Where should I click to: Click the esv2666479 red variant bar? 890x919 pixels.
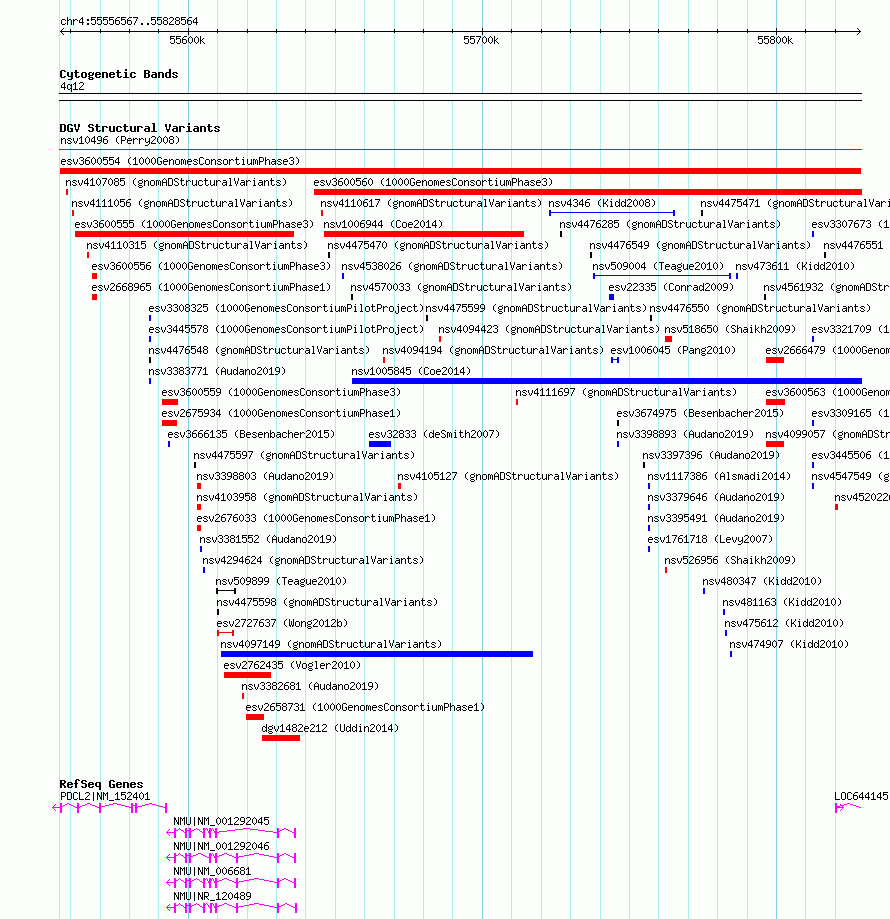(x=775, y=360)
